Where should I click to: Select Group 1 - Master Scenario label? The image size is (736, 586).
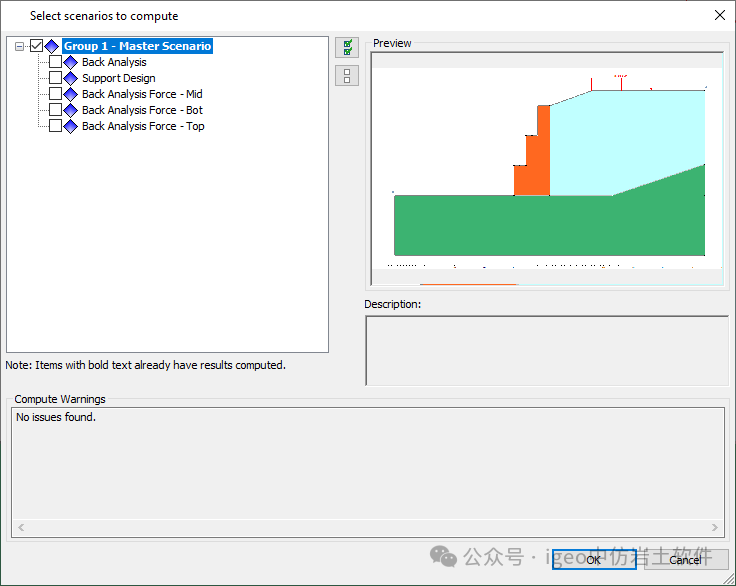pyautogui.click(x=138, y=46)
